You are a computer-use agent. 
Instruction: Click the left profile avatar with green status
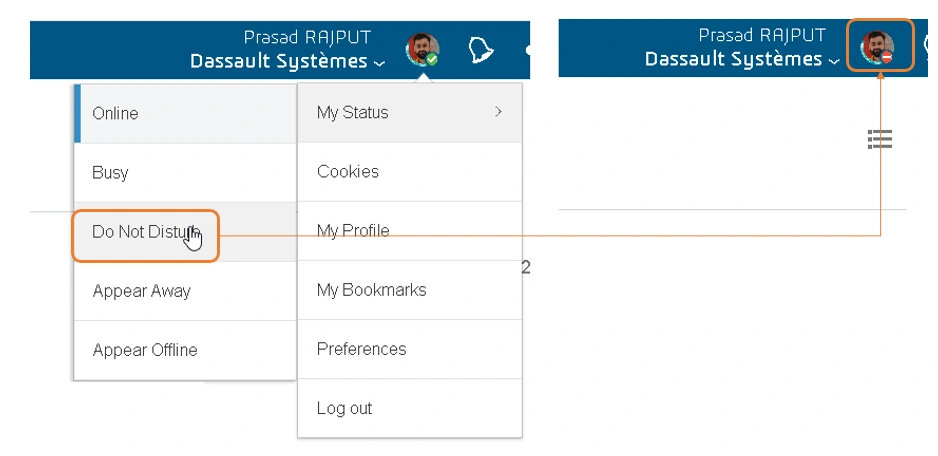(422, 49)
